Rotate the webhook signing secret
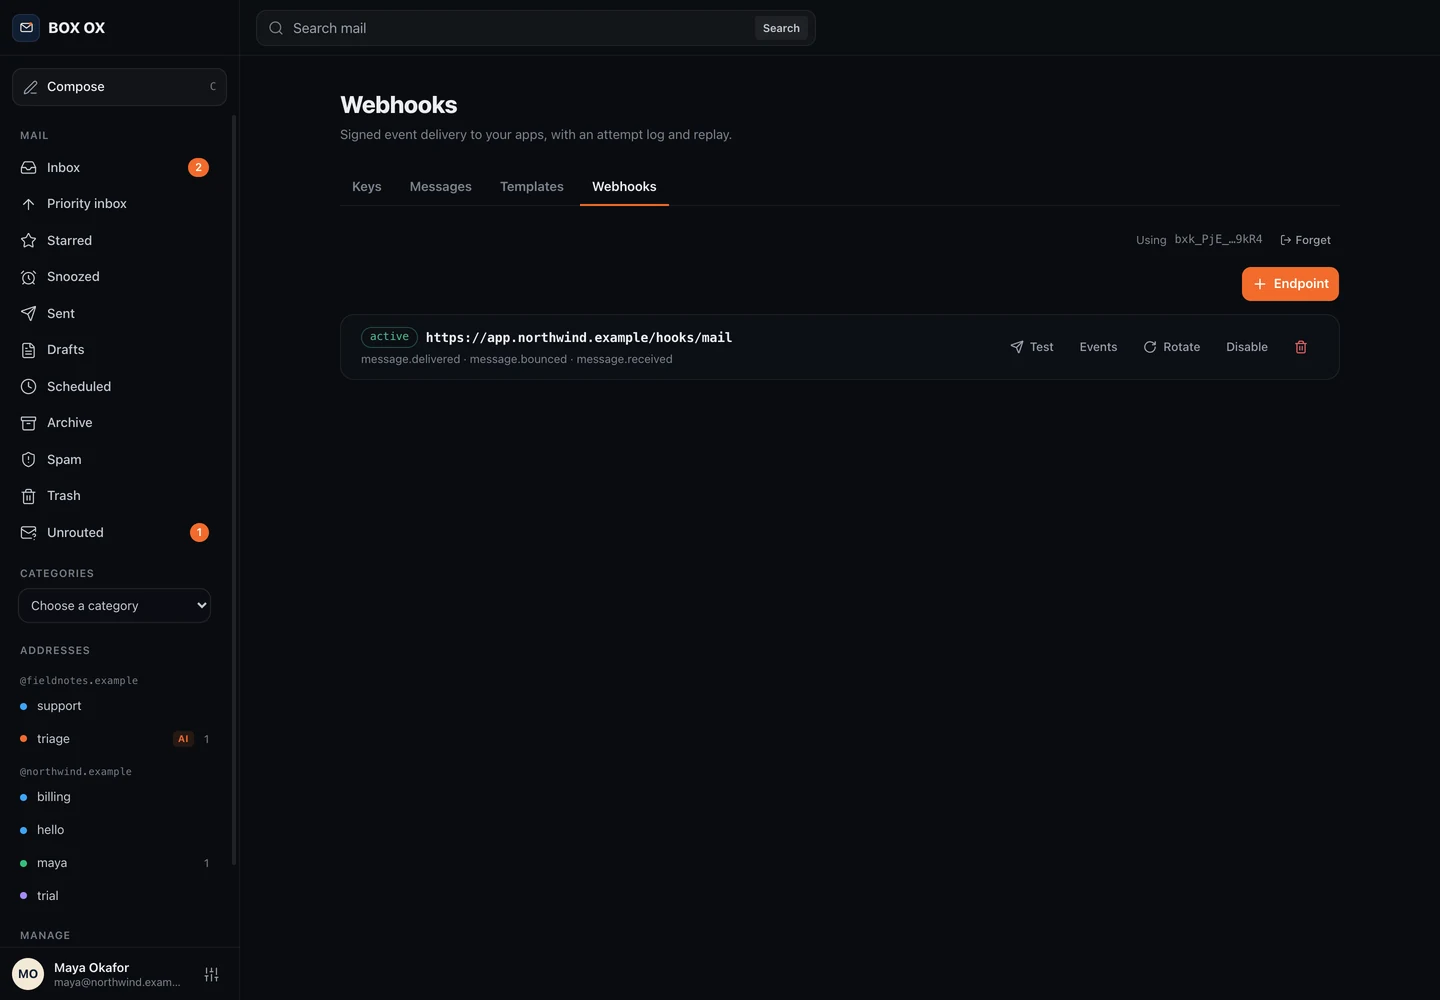The image size is (1440, 1000). 1171,347
